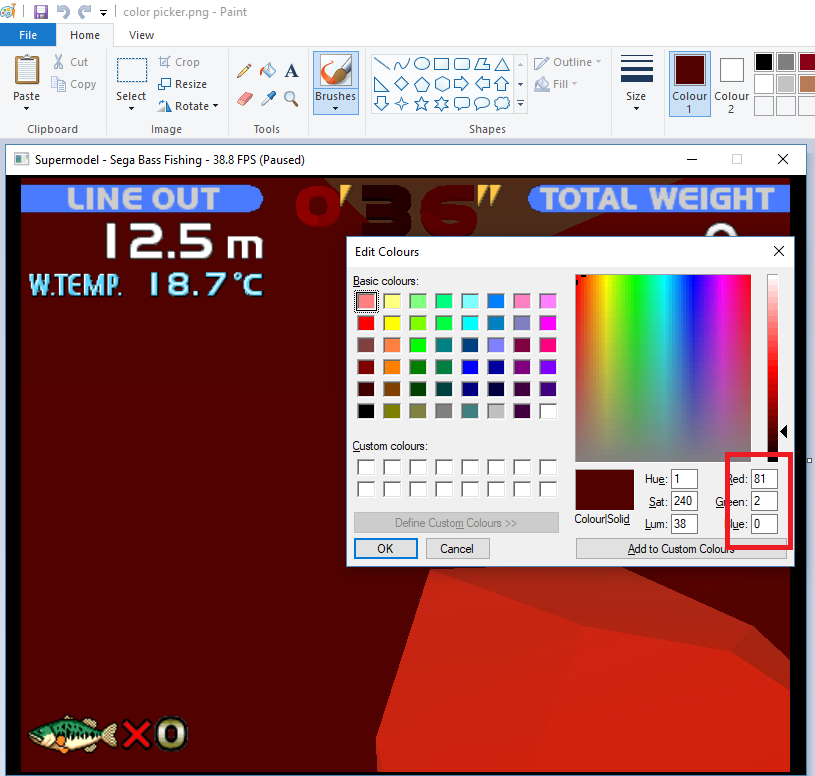Click Add to Custom Colours button
This screenshot has width=815, height=776.
[681, 548]
